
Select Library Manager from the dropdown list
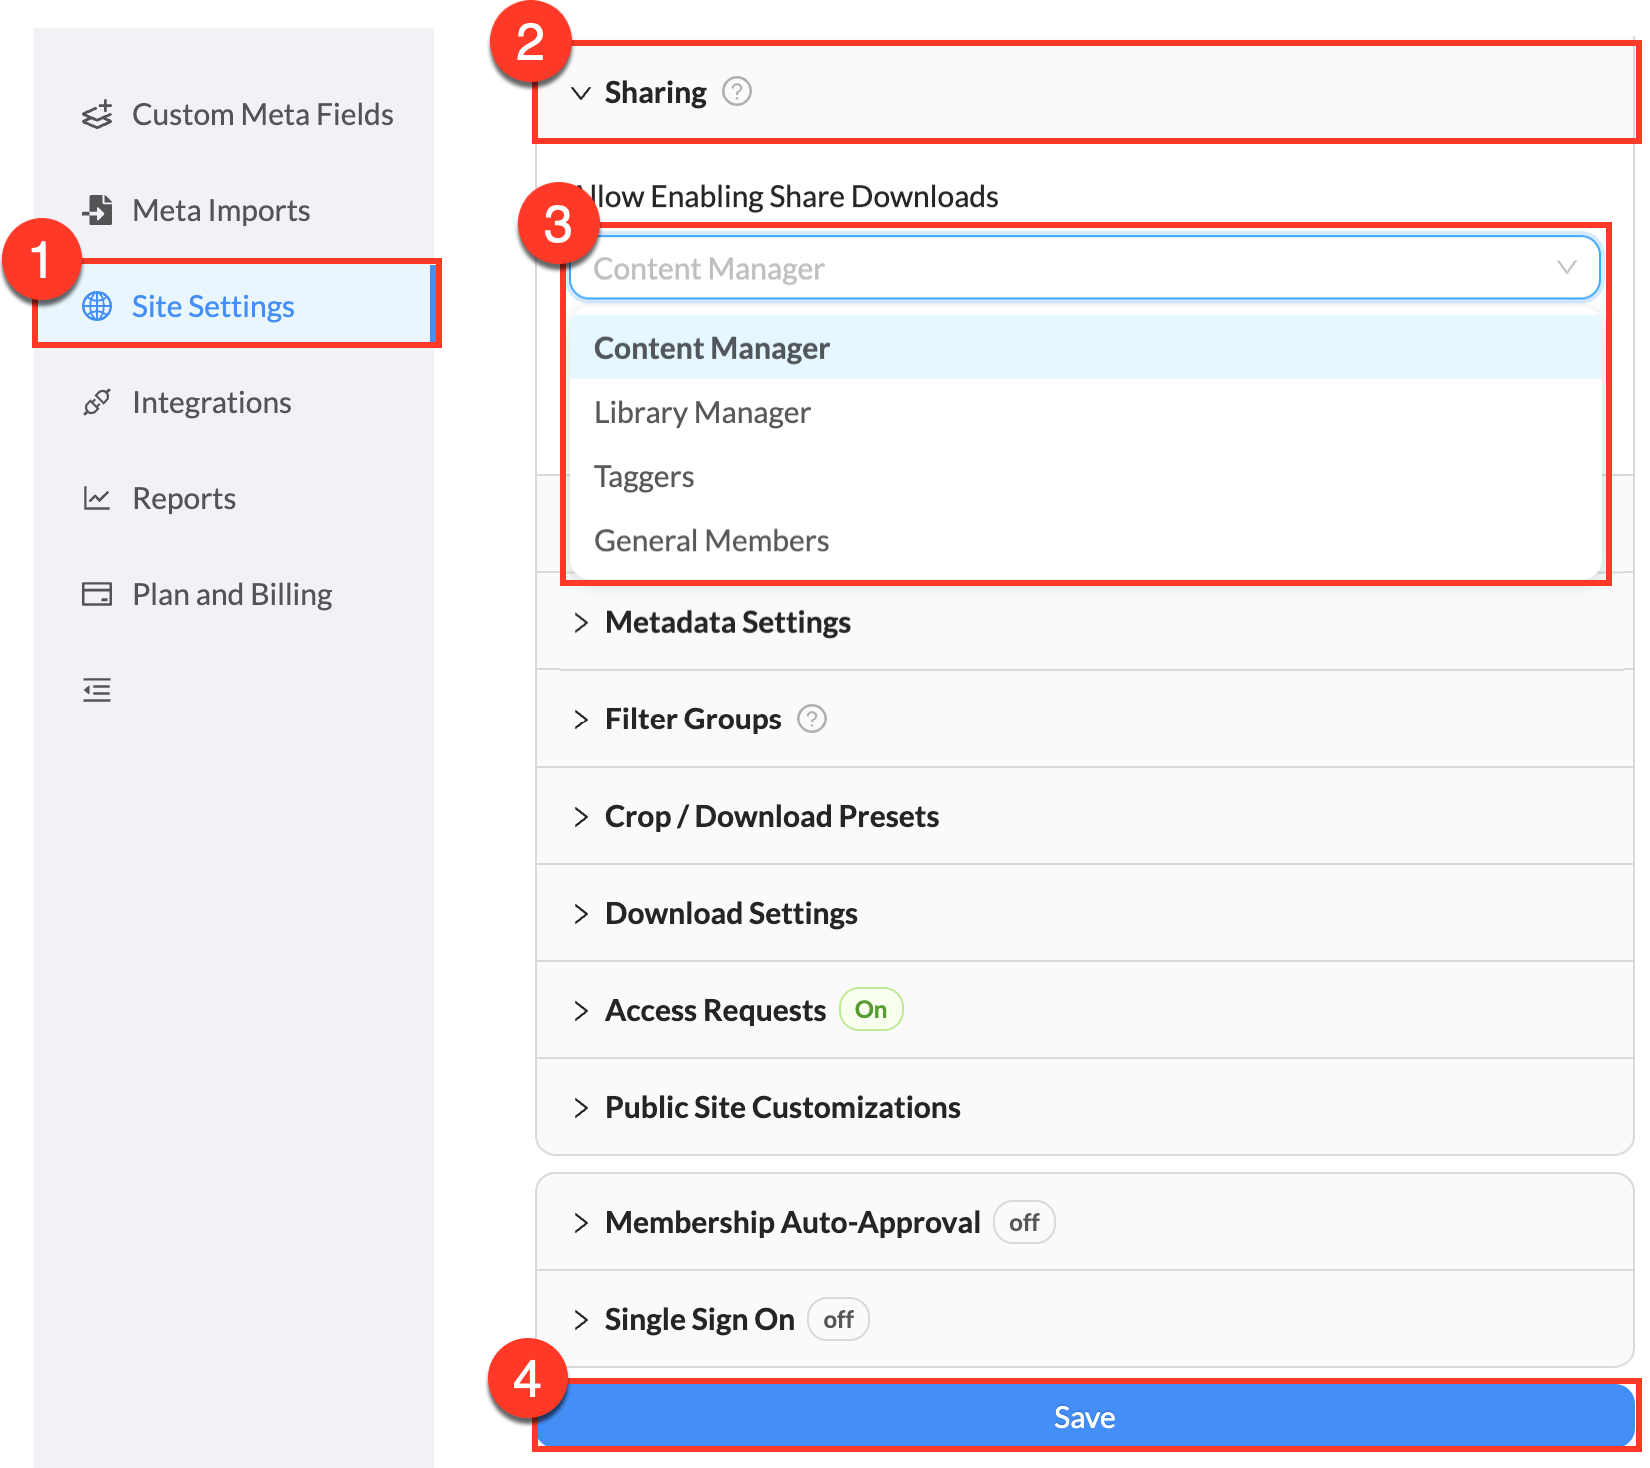pos(702,412)
